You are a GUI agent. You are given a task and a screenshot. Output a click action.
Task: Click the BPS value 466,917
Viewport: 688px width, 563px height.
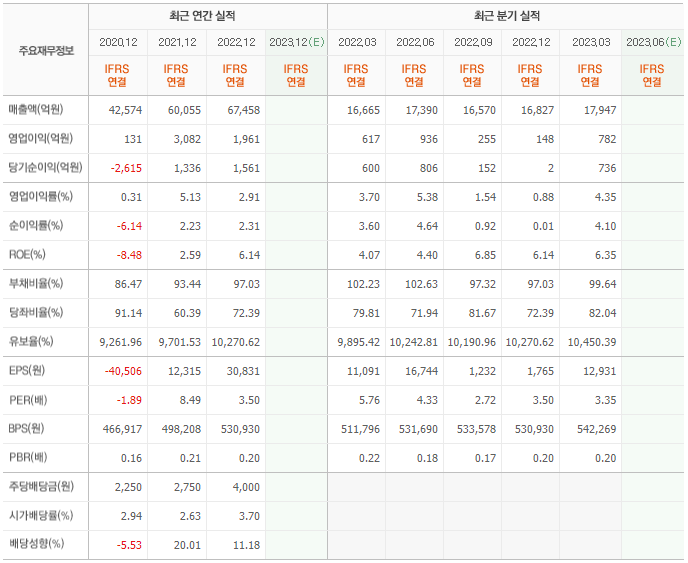pos(122,429)
